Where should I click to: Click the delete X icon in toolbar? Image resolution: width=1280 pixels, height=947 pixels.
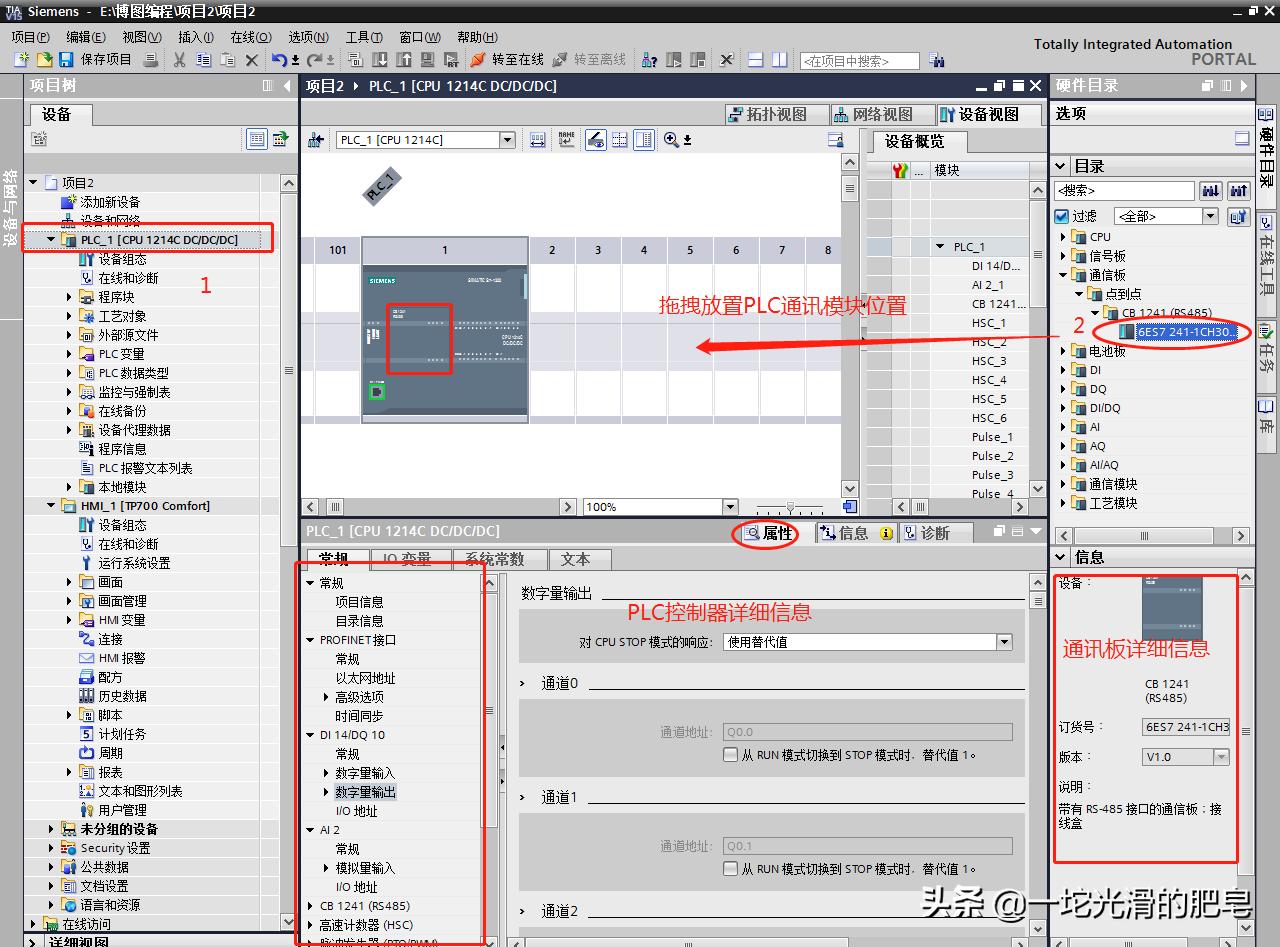pyautogui.click(x=252, y=60)
